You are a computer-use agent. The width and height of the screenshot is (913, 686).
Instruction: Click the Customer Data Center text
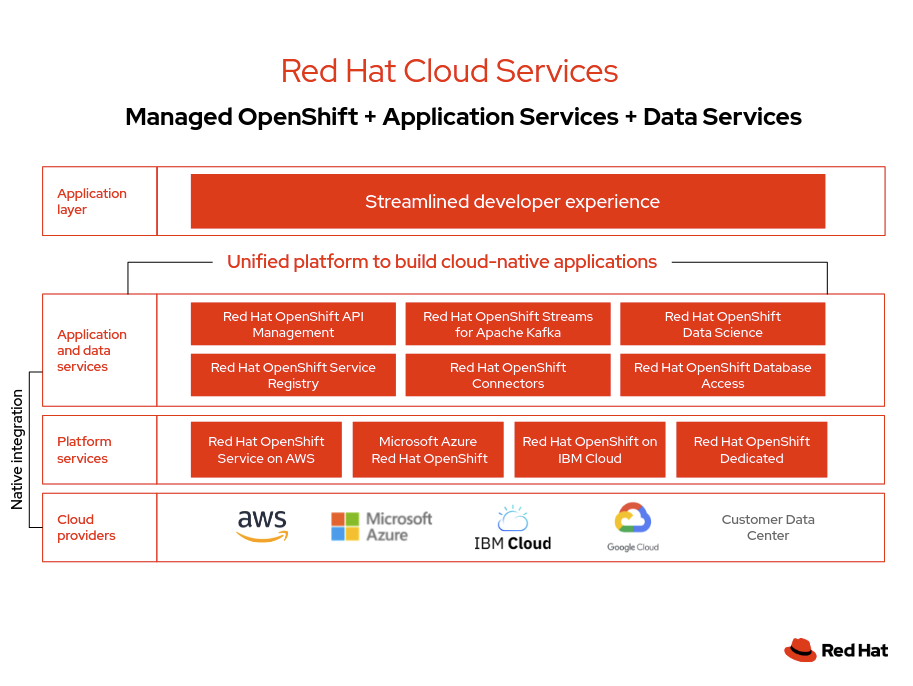[768, 527]
